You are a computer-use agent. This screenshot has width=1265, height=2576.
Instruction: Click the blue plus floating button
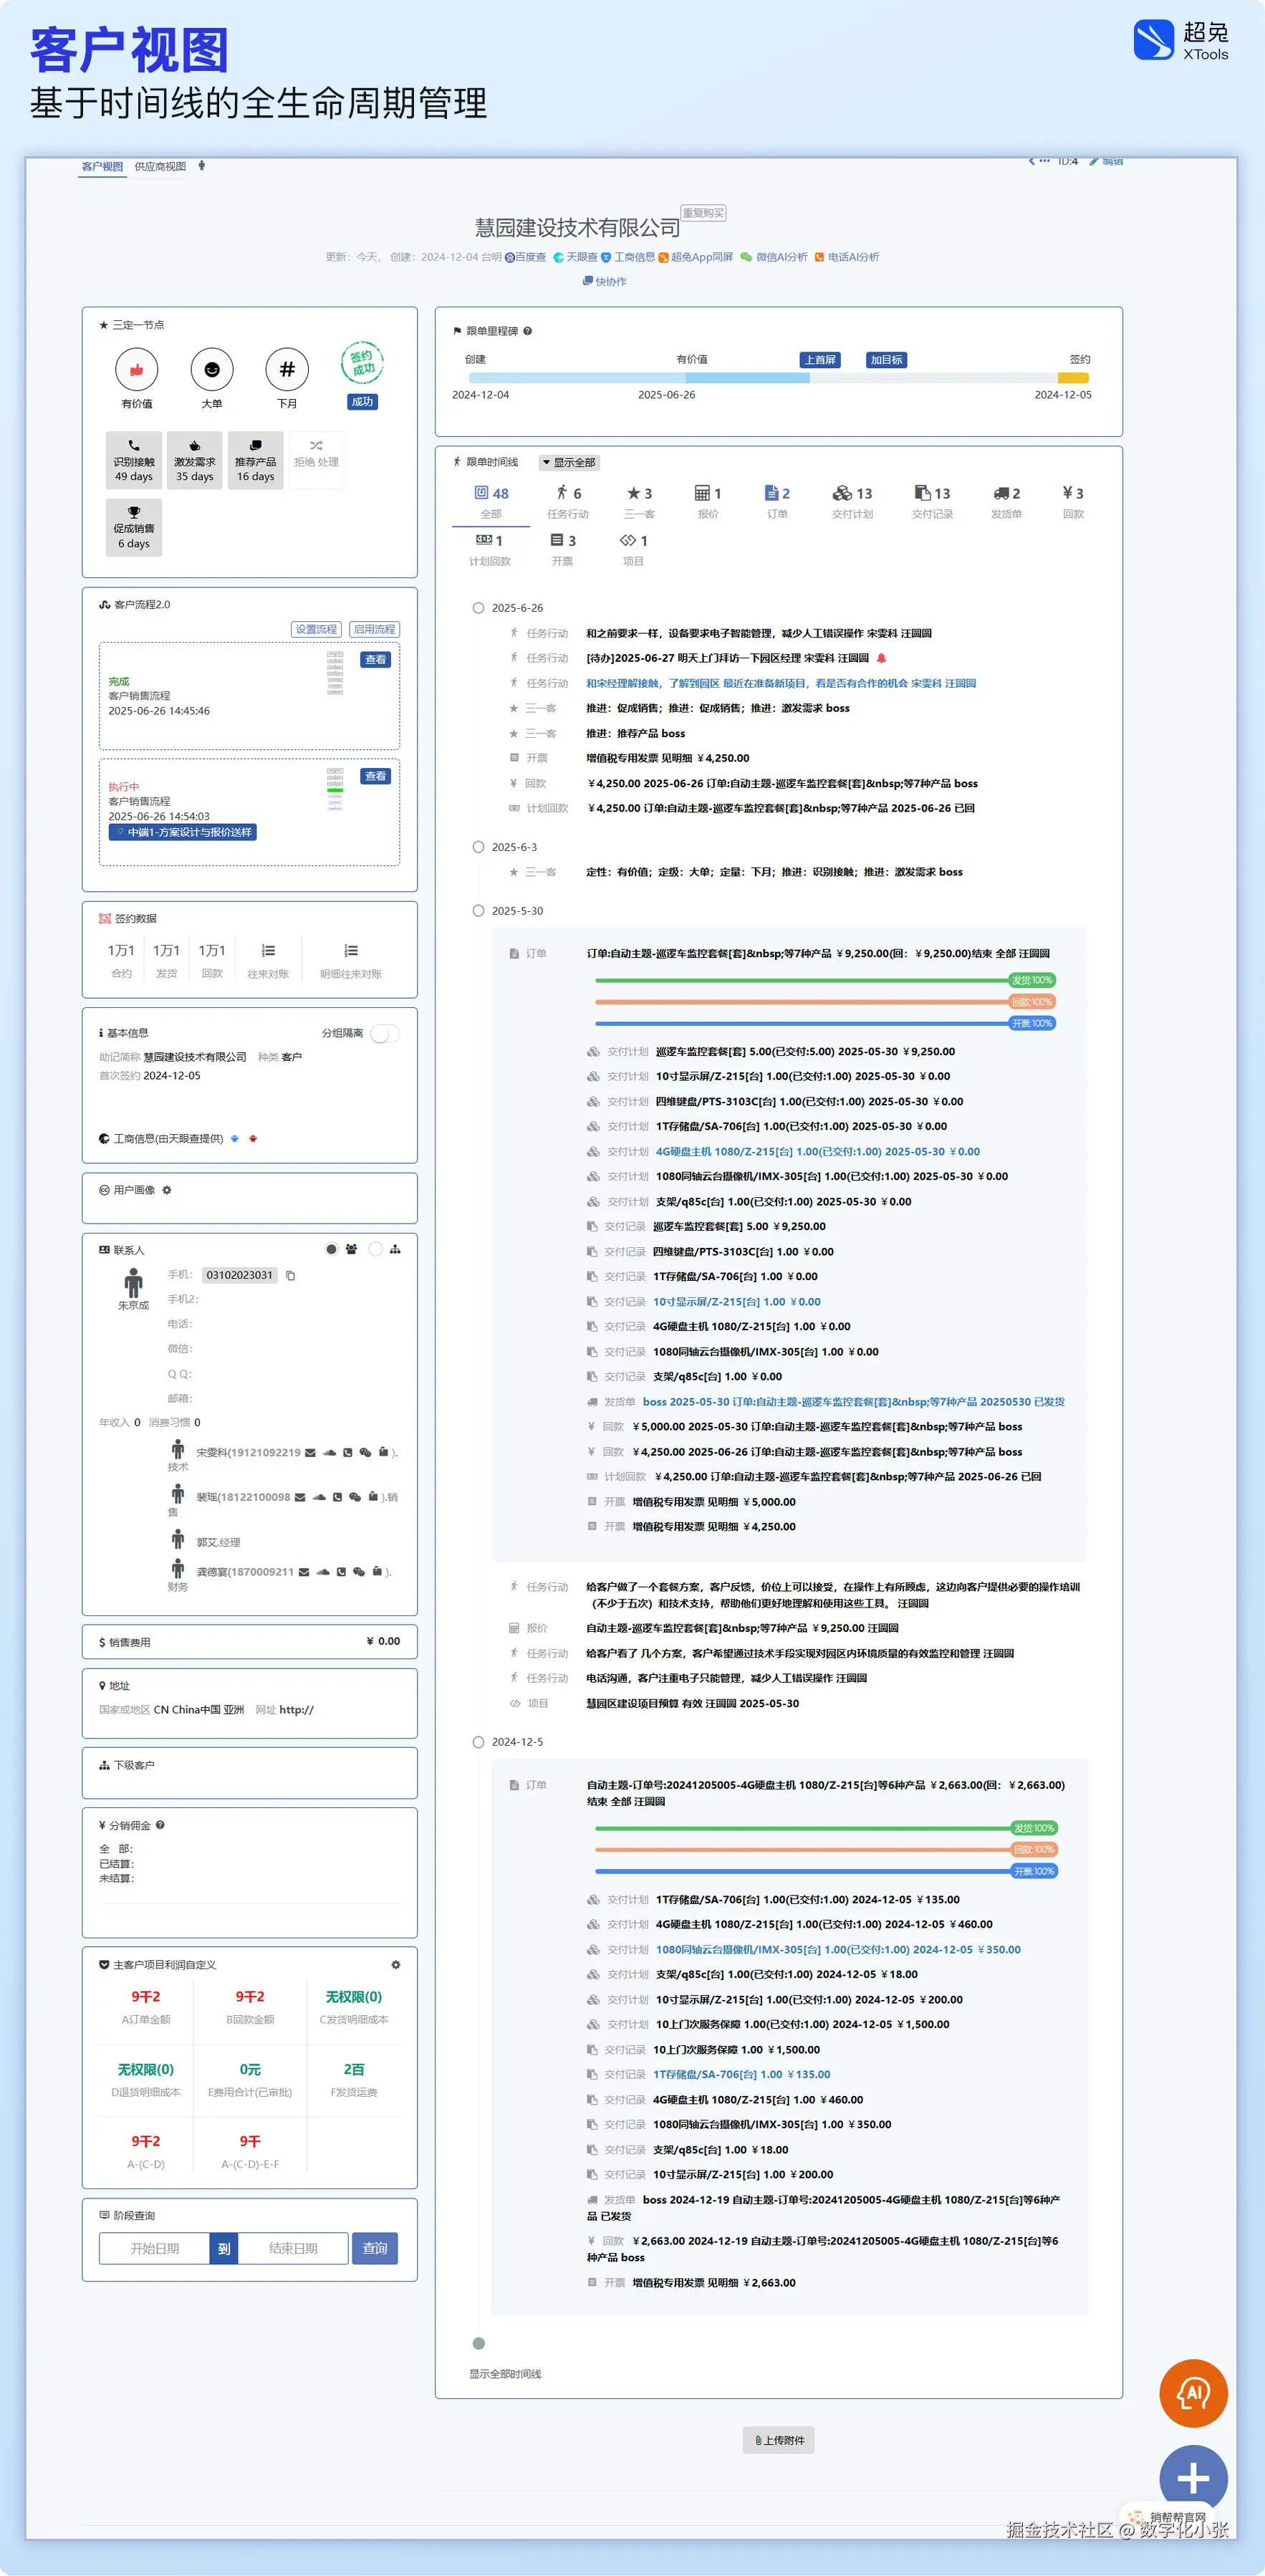coord(1193,2479)
